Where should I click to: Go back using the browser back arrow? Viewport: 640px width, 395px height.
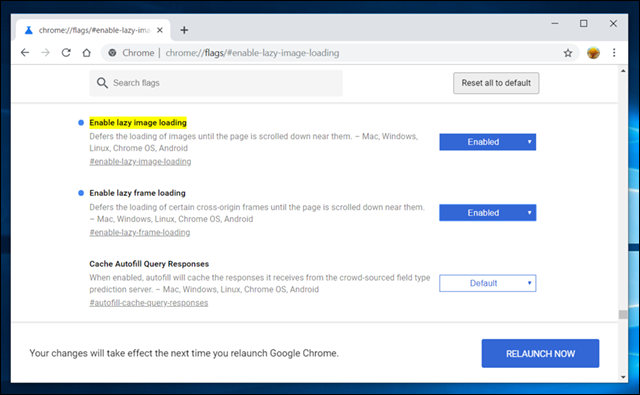coord(25,53)
